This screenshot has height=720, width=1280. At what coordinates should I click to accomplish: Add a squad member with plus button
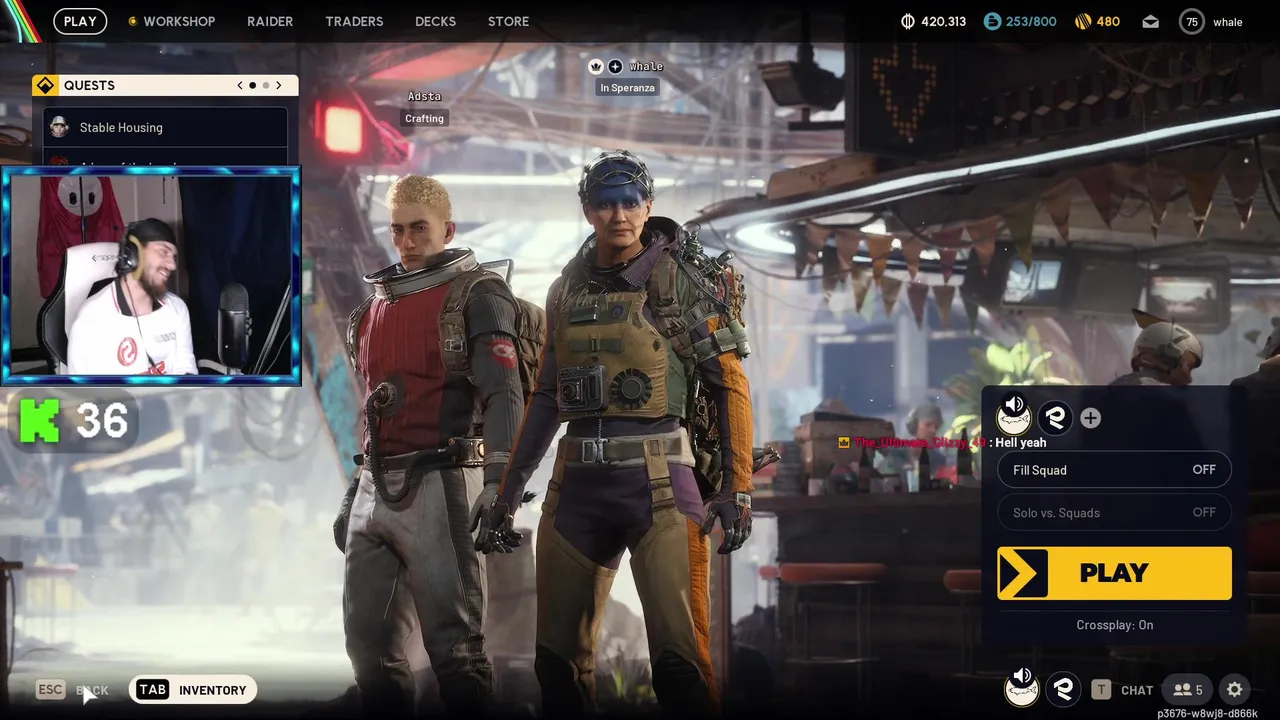[1090, 418]
